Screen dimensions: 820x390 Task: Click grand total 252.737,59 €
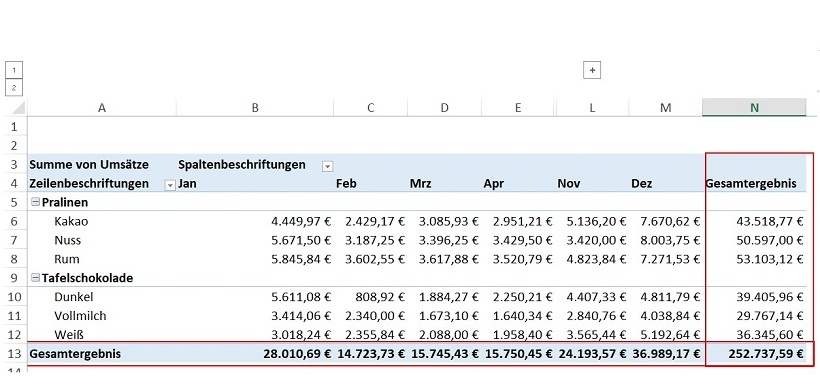click(x=766, y=353)
